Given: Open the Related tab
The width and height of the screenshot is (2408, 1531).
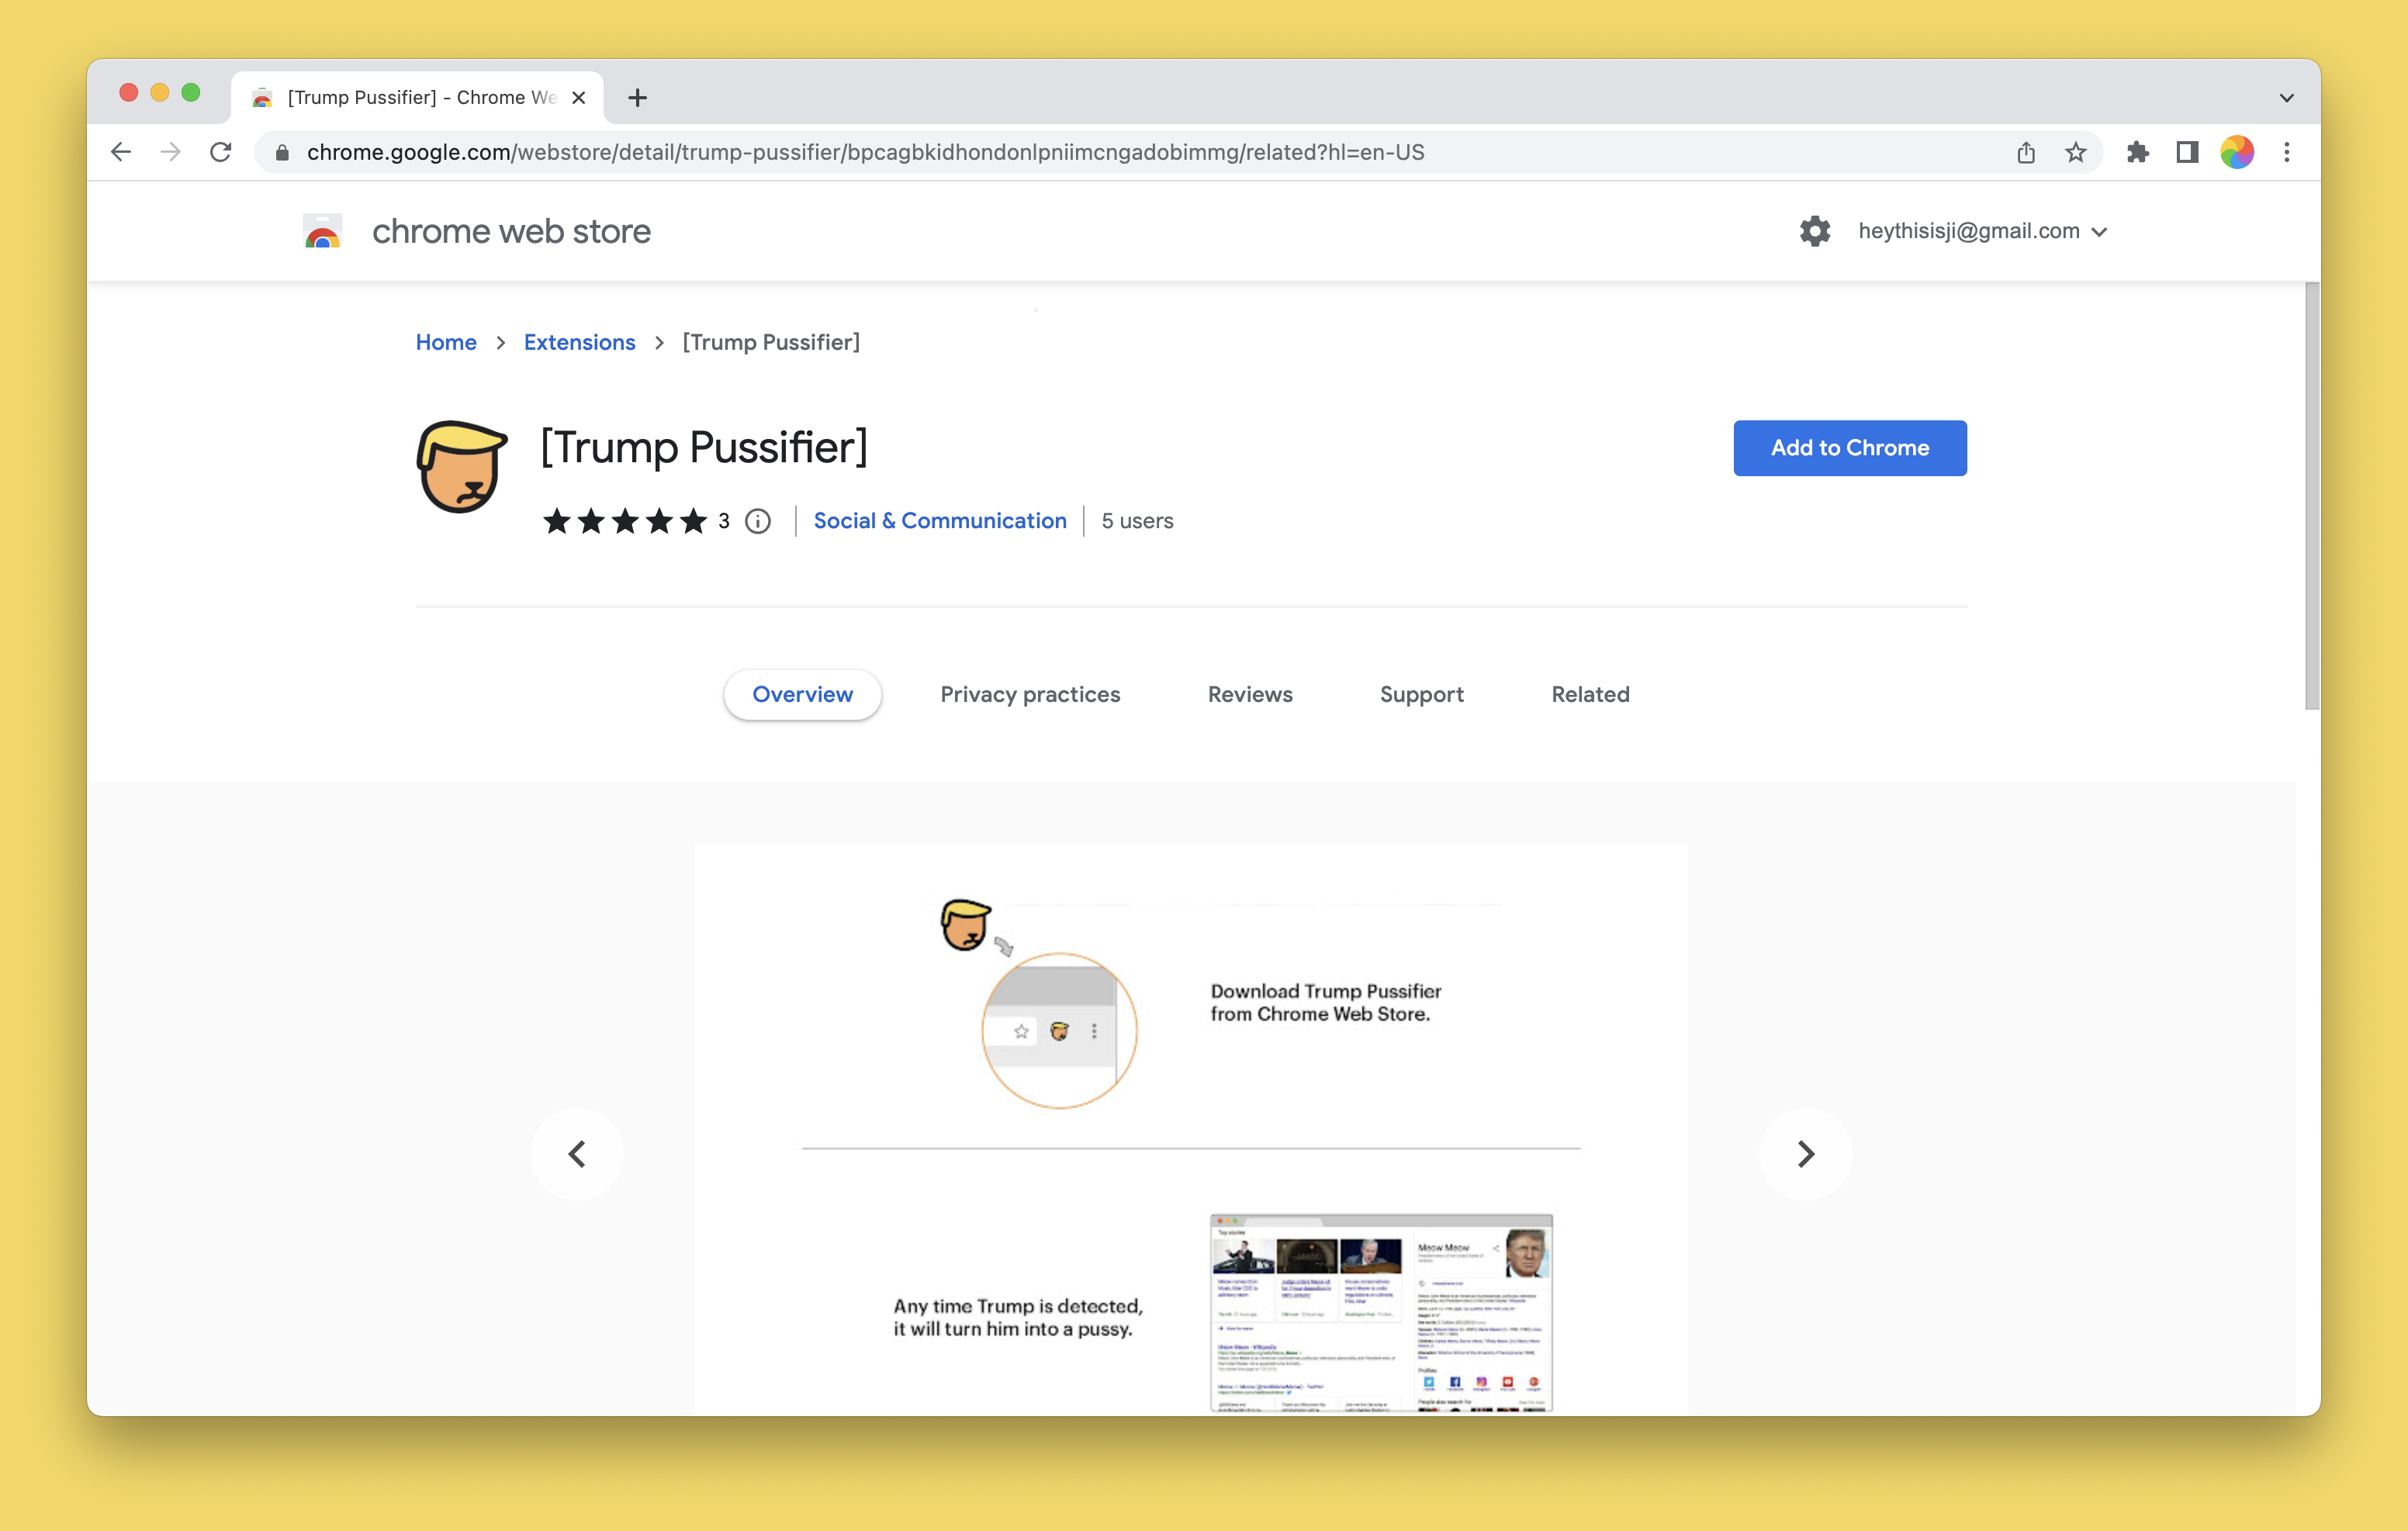Looking at the screenshot, I should point(1590,694).
